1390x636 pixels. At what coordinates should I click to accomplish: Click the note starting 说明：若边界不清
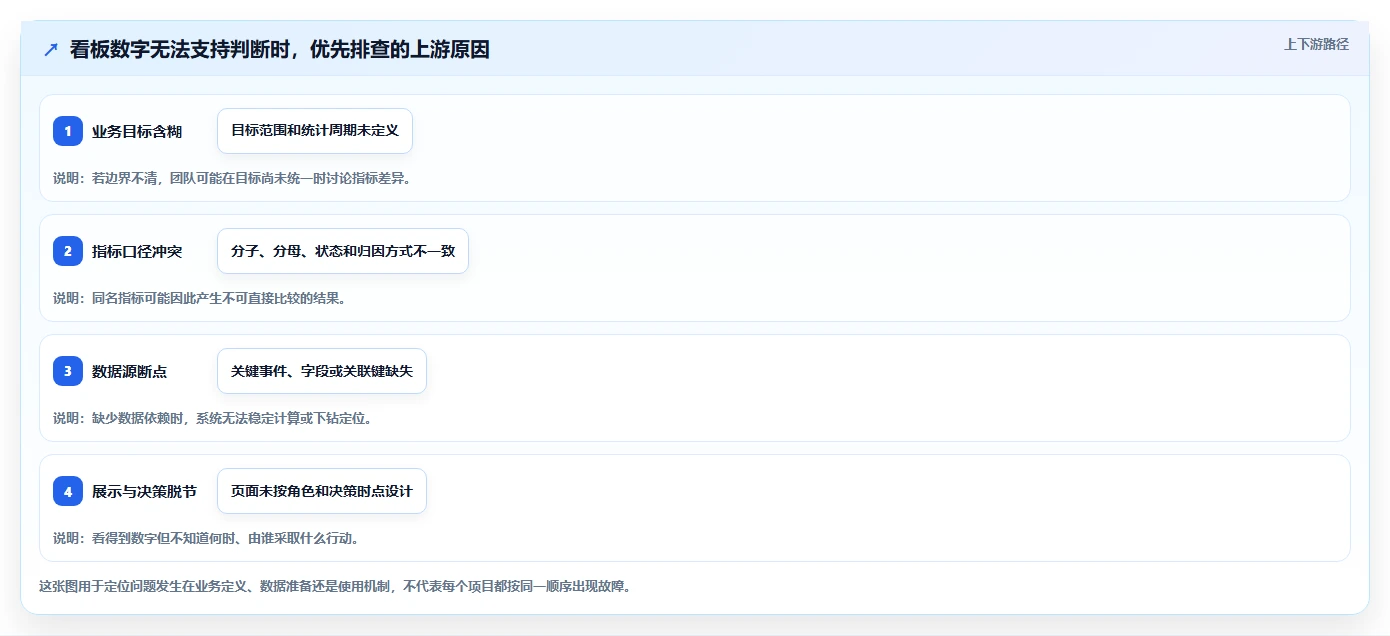tap(232, 178)
